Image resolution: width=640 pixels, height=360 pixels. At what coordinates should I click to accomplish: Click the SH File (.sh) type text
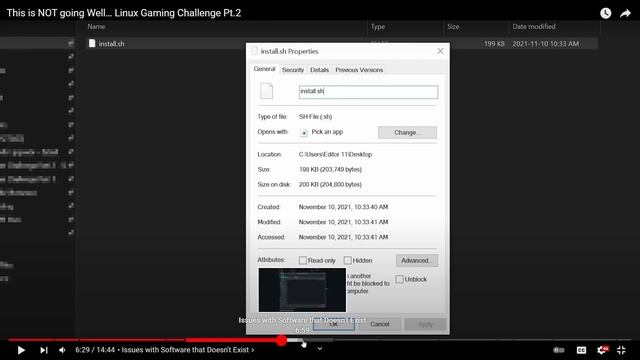pos(315,117)
